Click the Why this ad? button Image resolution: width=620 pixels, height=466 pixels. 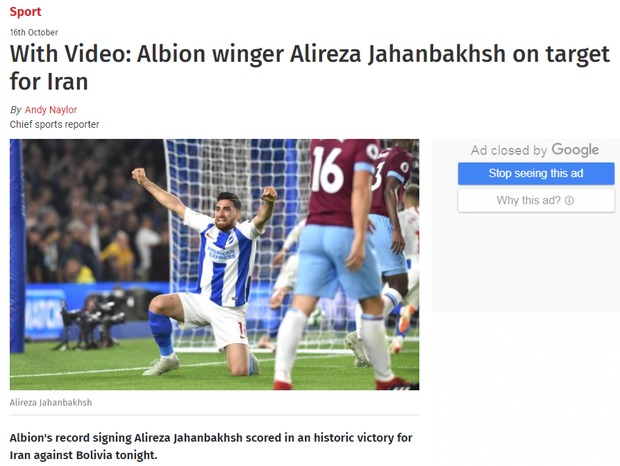536,200
